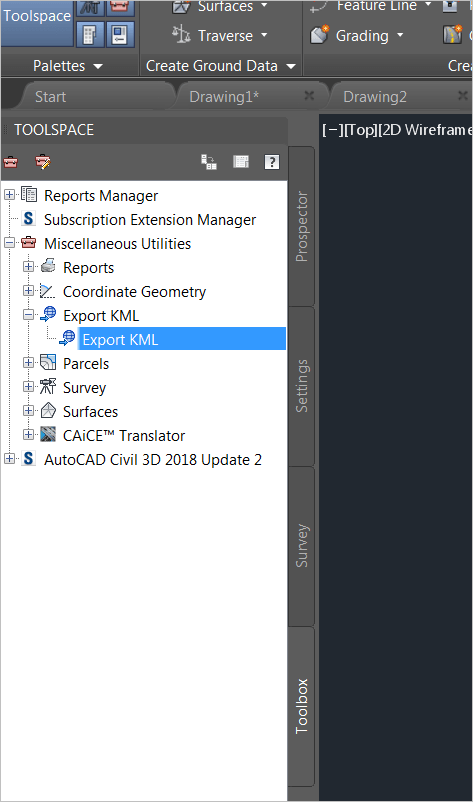Click the Traverse icon in ribbon
The width and height of the screenshot is (473, 802).
point(181,35)
